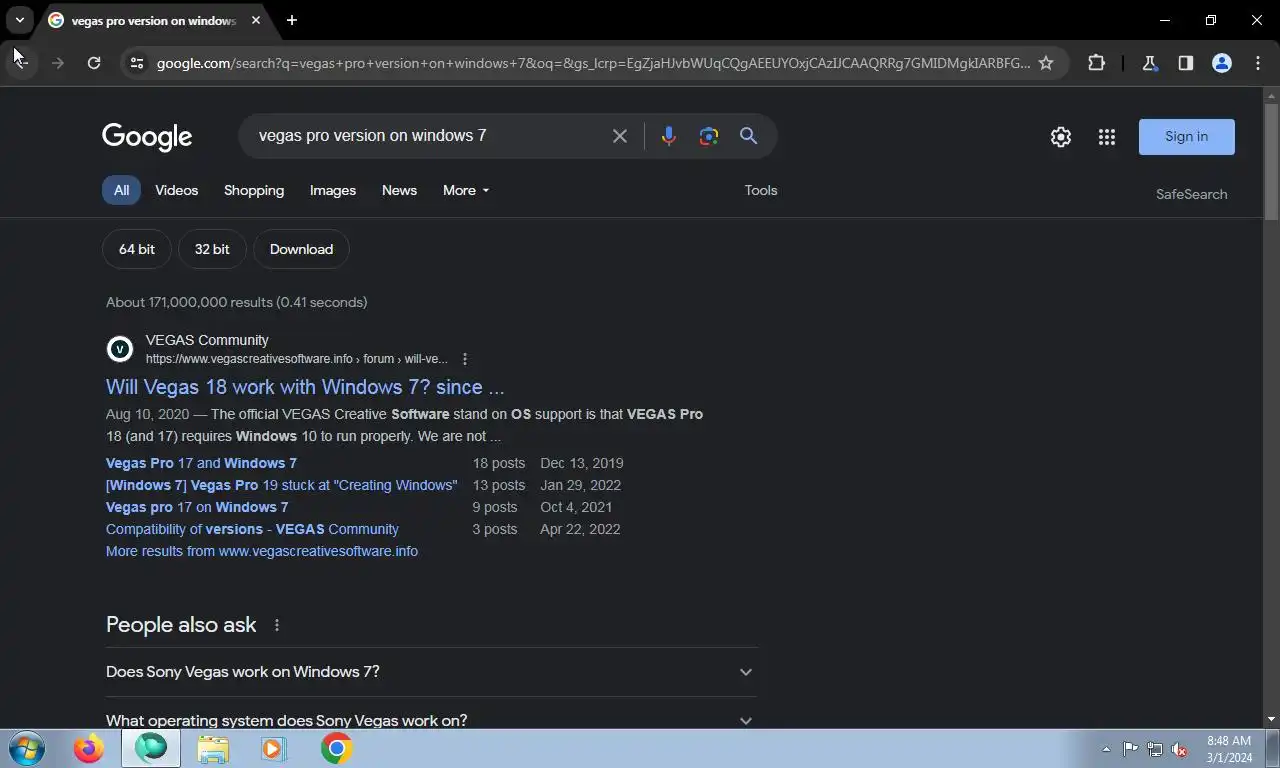This screenshot has height=768, width=1280.
Task: Open 'Vegas Pro 19 stuck at Creating Windows' sublink
Action: coord(282,485)
